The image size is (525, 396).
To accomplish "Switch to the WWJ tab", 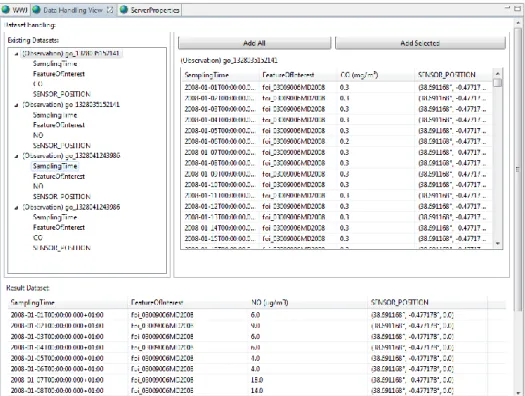I will 15,10.
